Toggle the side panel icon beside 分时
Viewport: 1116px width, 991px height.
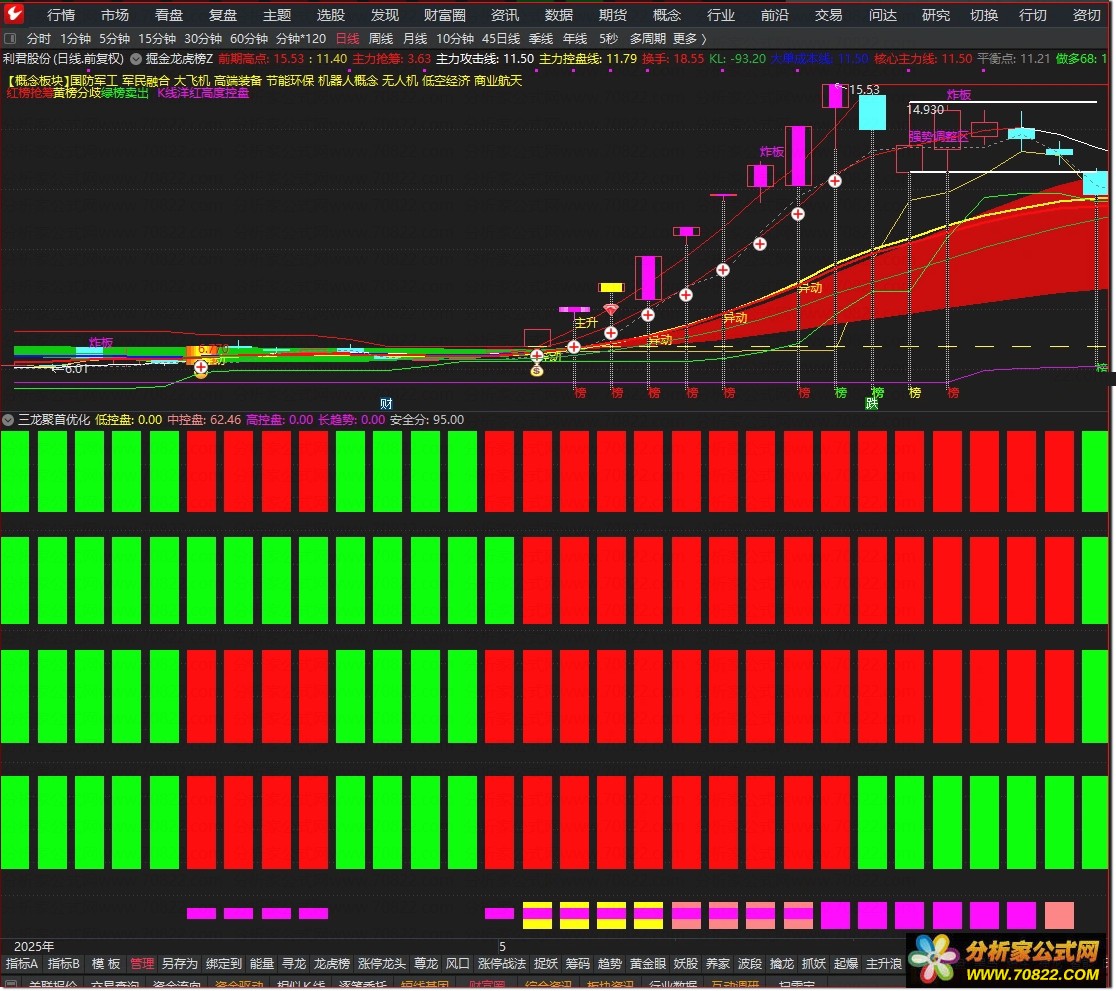click(10, 38)
